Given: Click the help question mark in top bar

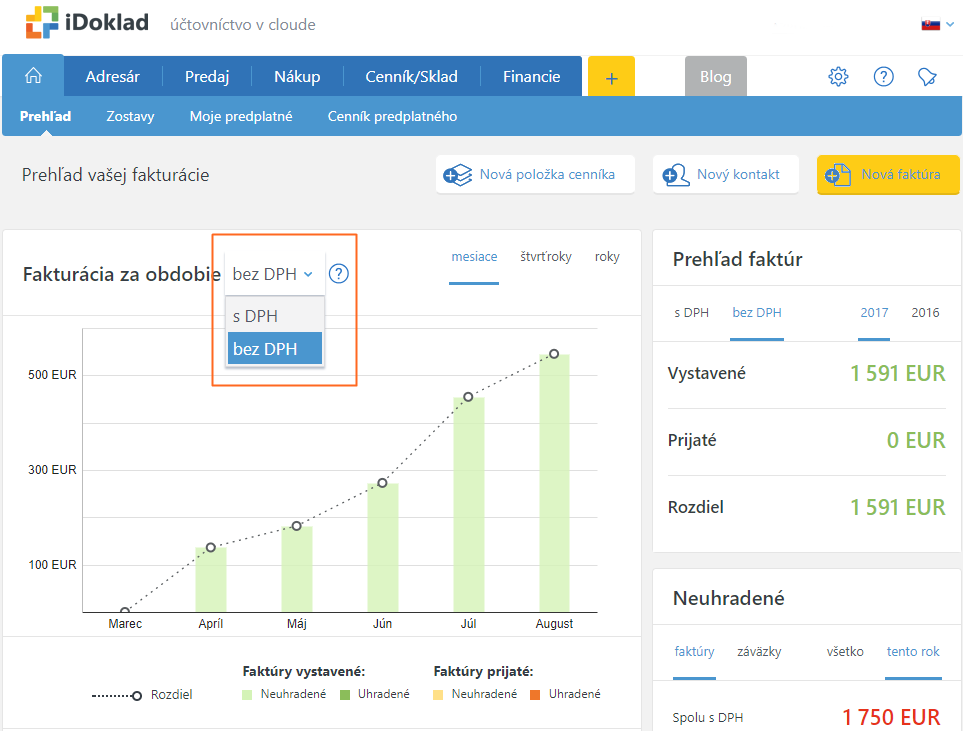Looking at the screenshot, I should coord(883,77).
